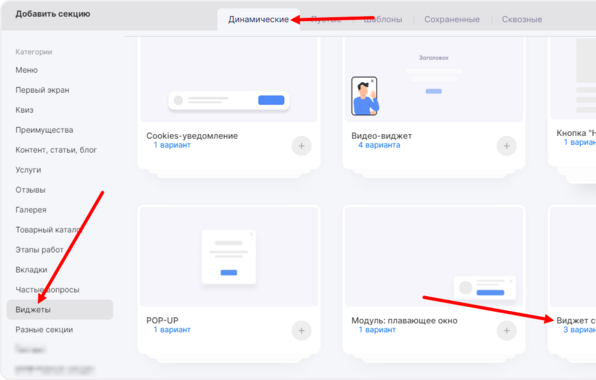Add Модуль: плавающее окно via plus icon
596x380 pixels.
pos(506,331)
